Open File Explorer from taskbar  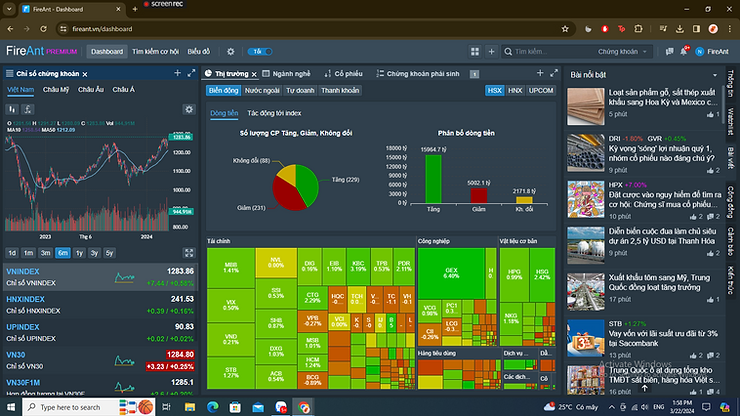click(190, 407)
